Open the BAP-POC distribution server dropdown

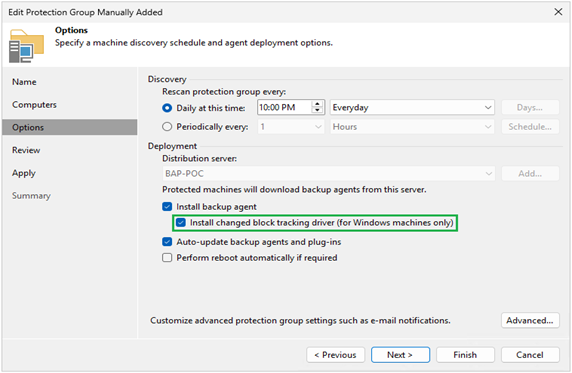(x=328, y=173)
